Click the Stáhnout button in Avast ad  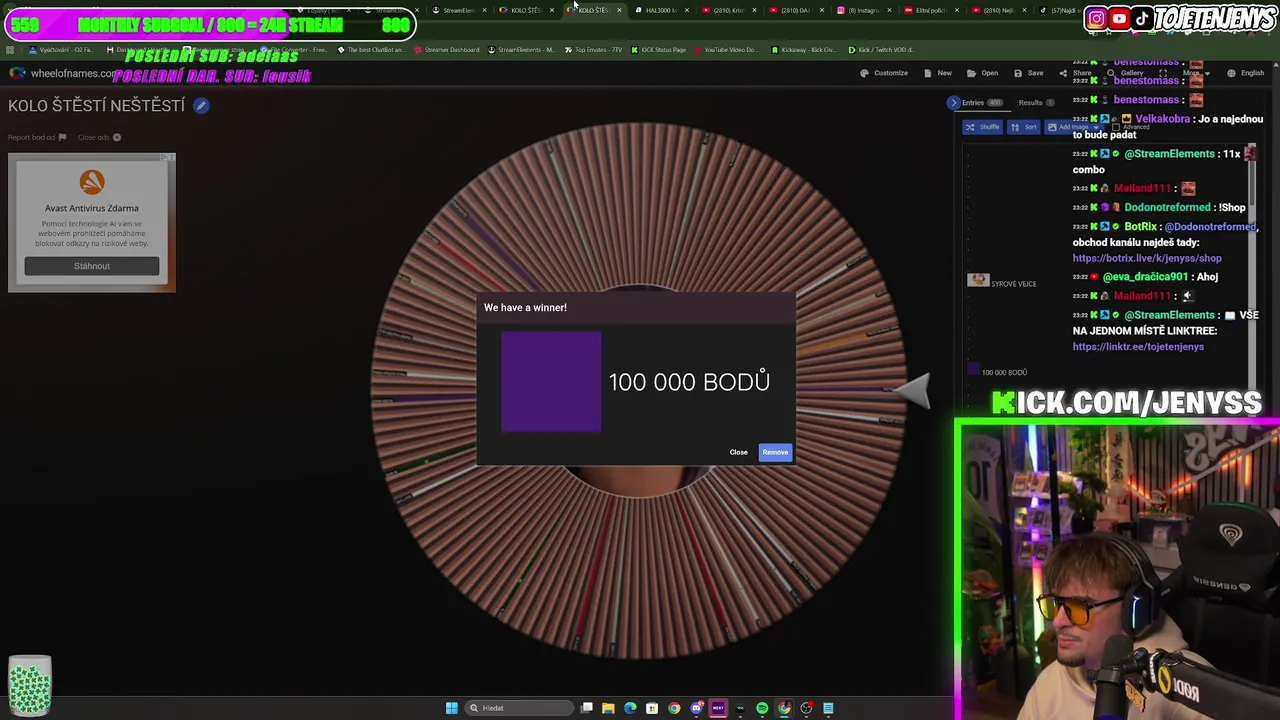92,266
